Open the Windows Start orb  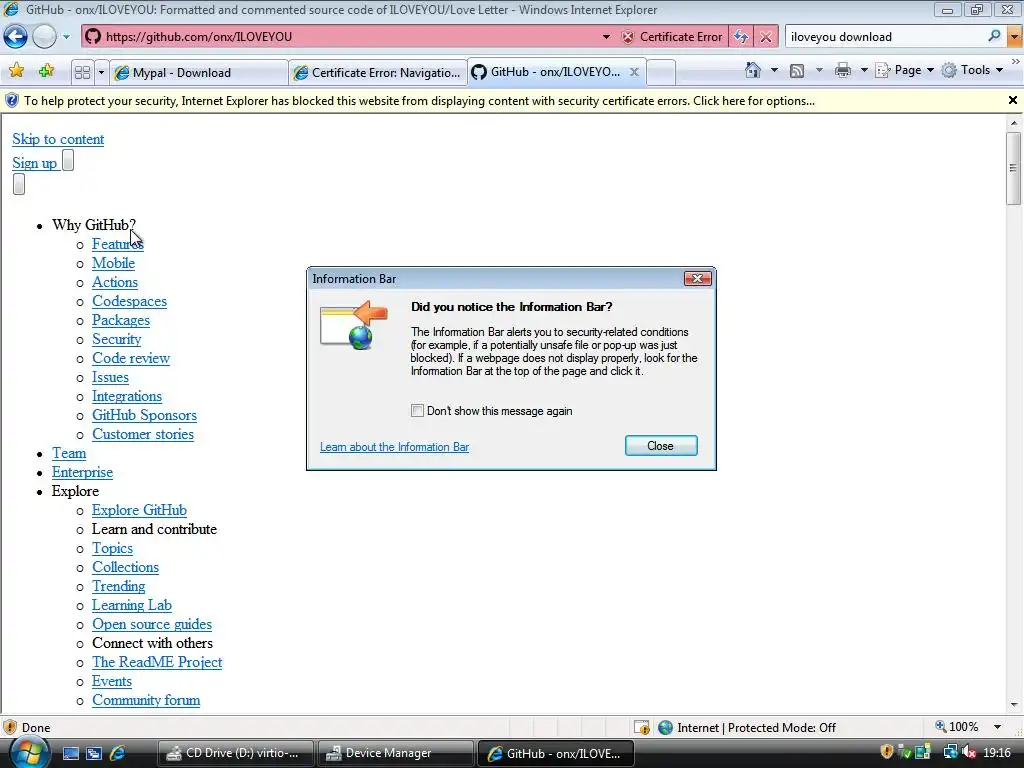27,752
